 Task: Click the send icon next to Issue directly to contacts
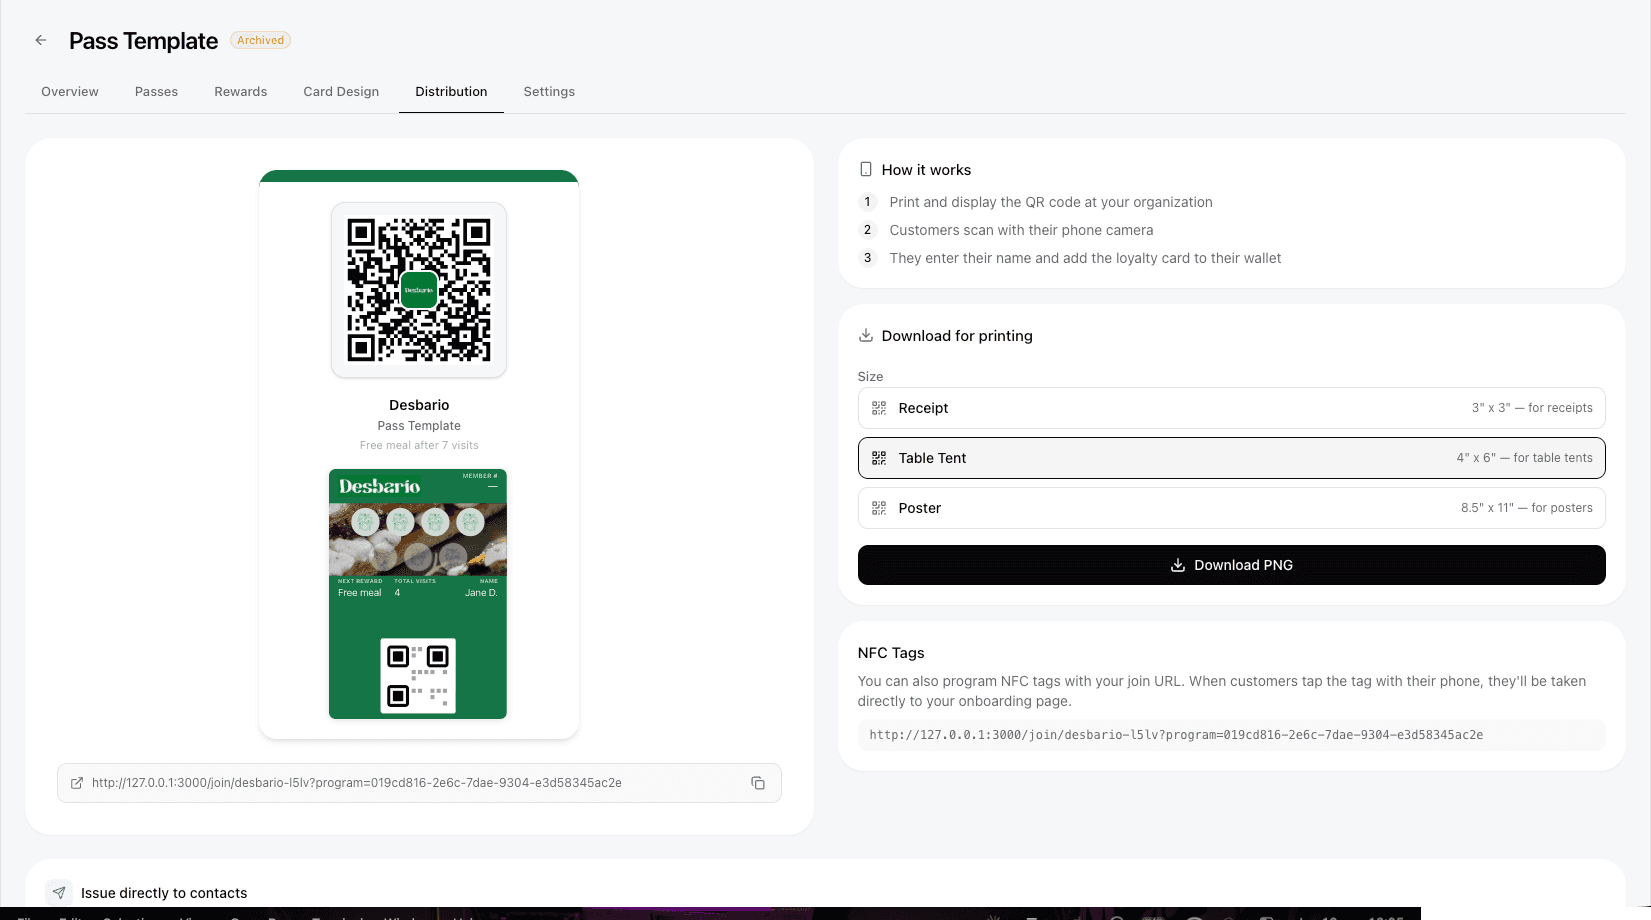click(58, 892)
